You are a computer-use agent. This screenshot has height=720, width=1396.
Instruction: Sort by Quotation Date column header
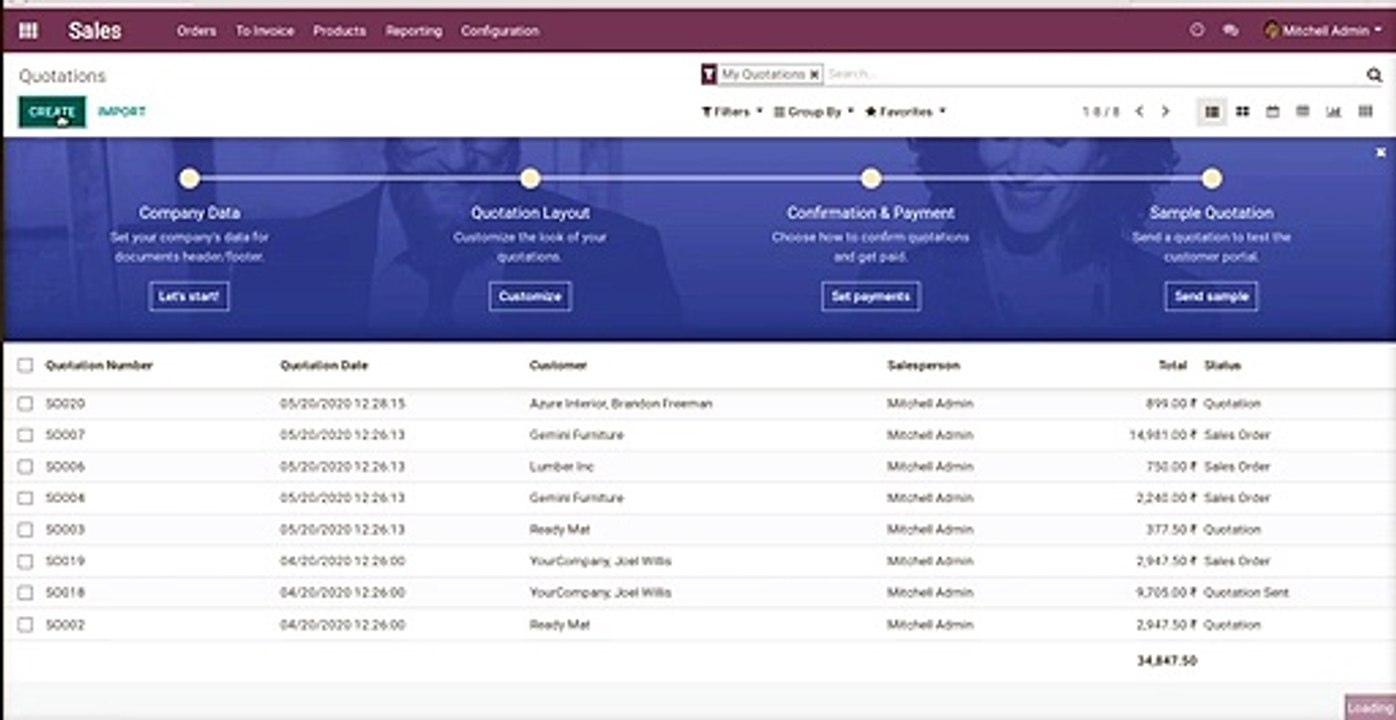324,366
